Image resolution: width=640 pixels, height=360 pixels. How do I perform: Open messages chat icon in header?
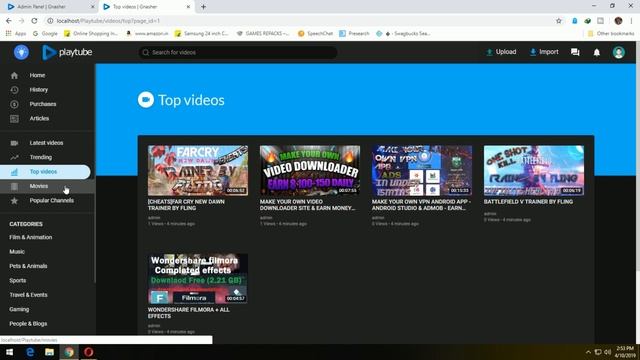tap(575, 52)
